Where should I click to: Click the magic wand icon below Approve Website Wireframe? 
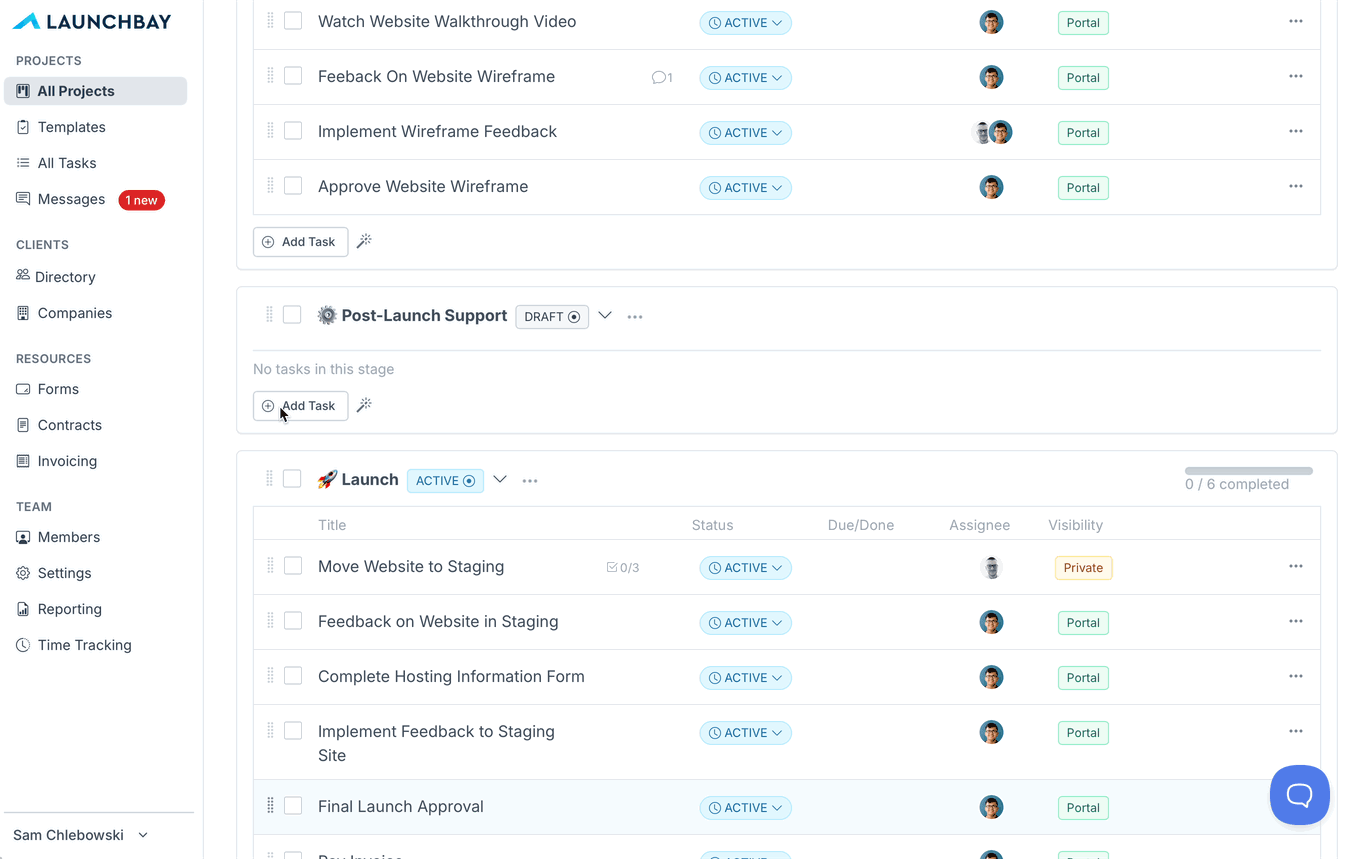click(364, 241)
